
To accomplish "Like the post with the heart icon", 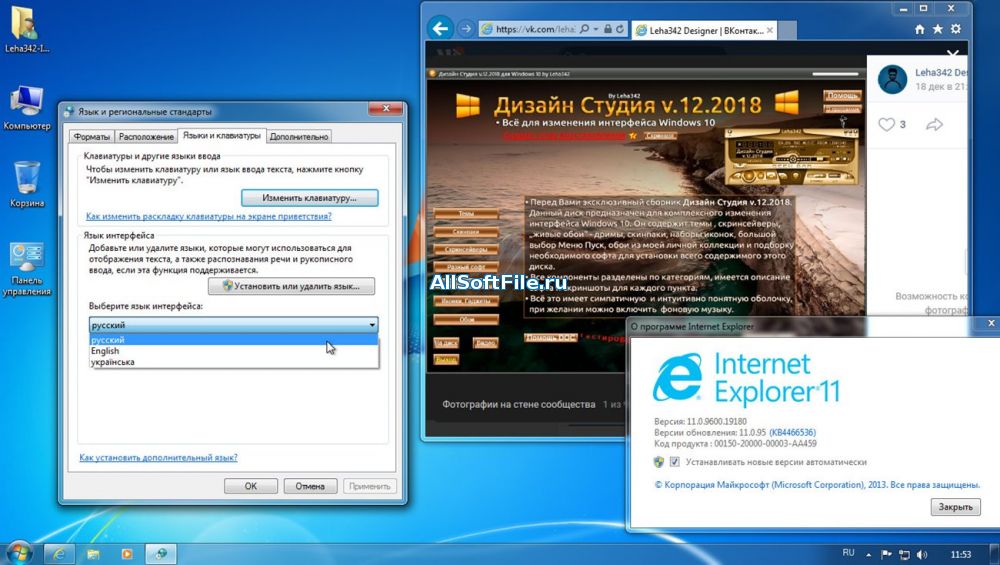I will pyautogui.click(x=886, y=124).
